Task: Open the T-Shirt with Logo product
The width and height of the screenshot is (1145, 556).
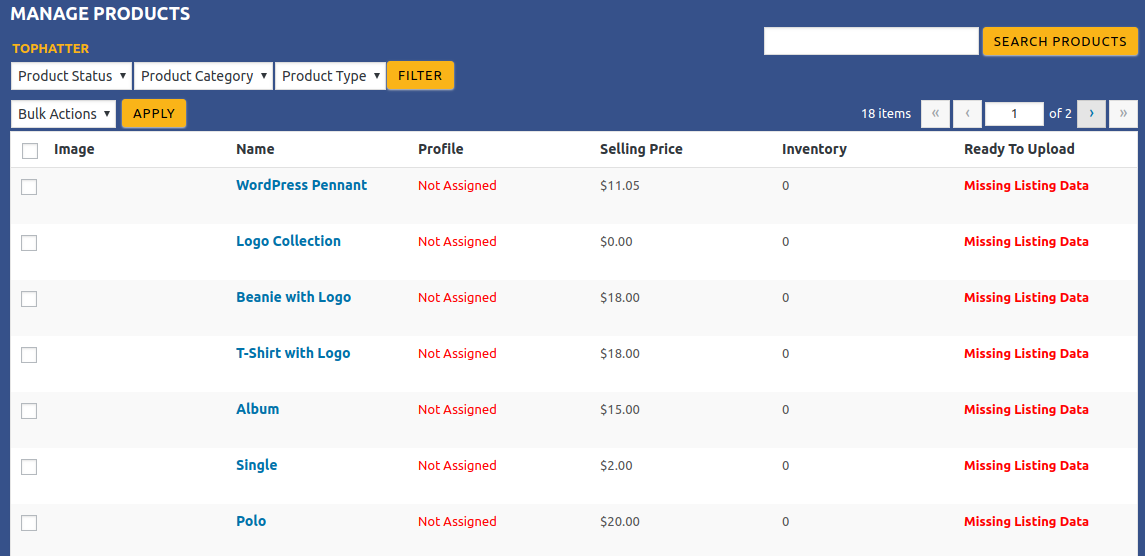Action: (293, 353)
